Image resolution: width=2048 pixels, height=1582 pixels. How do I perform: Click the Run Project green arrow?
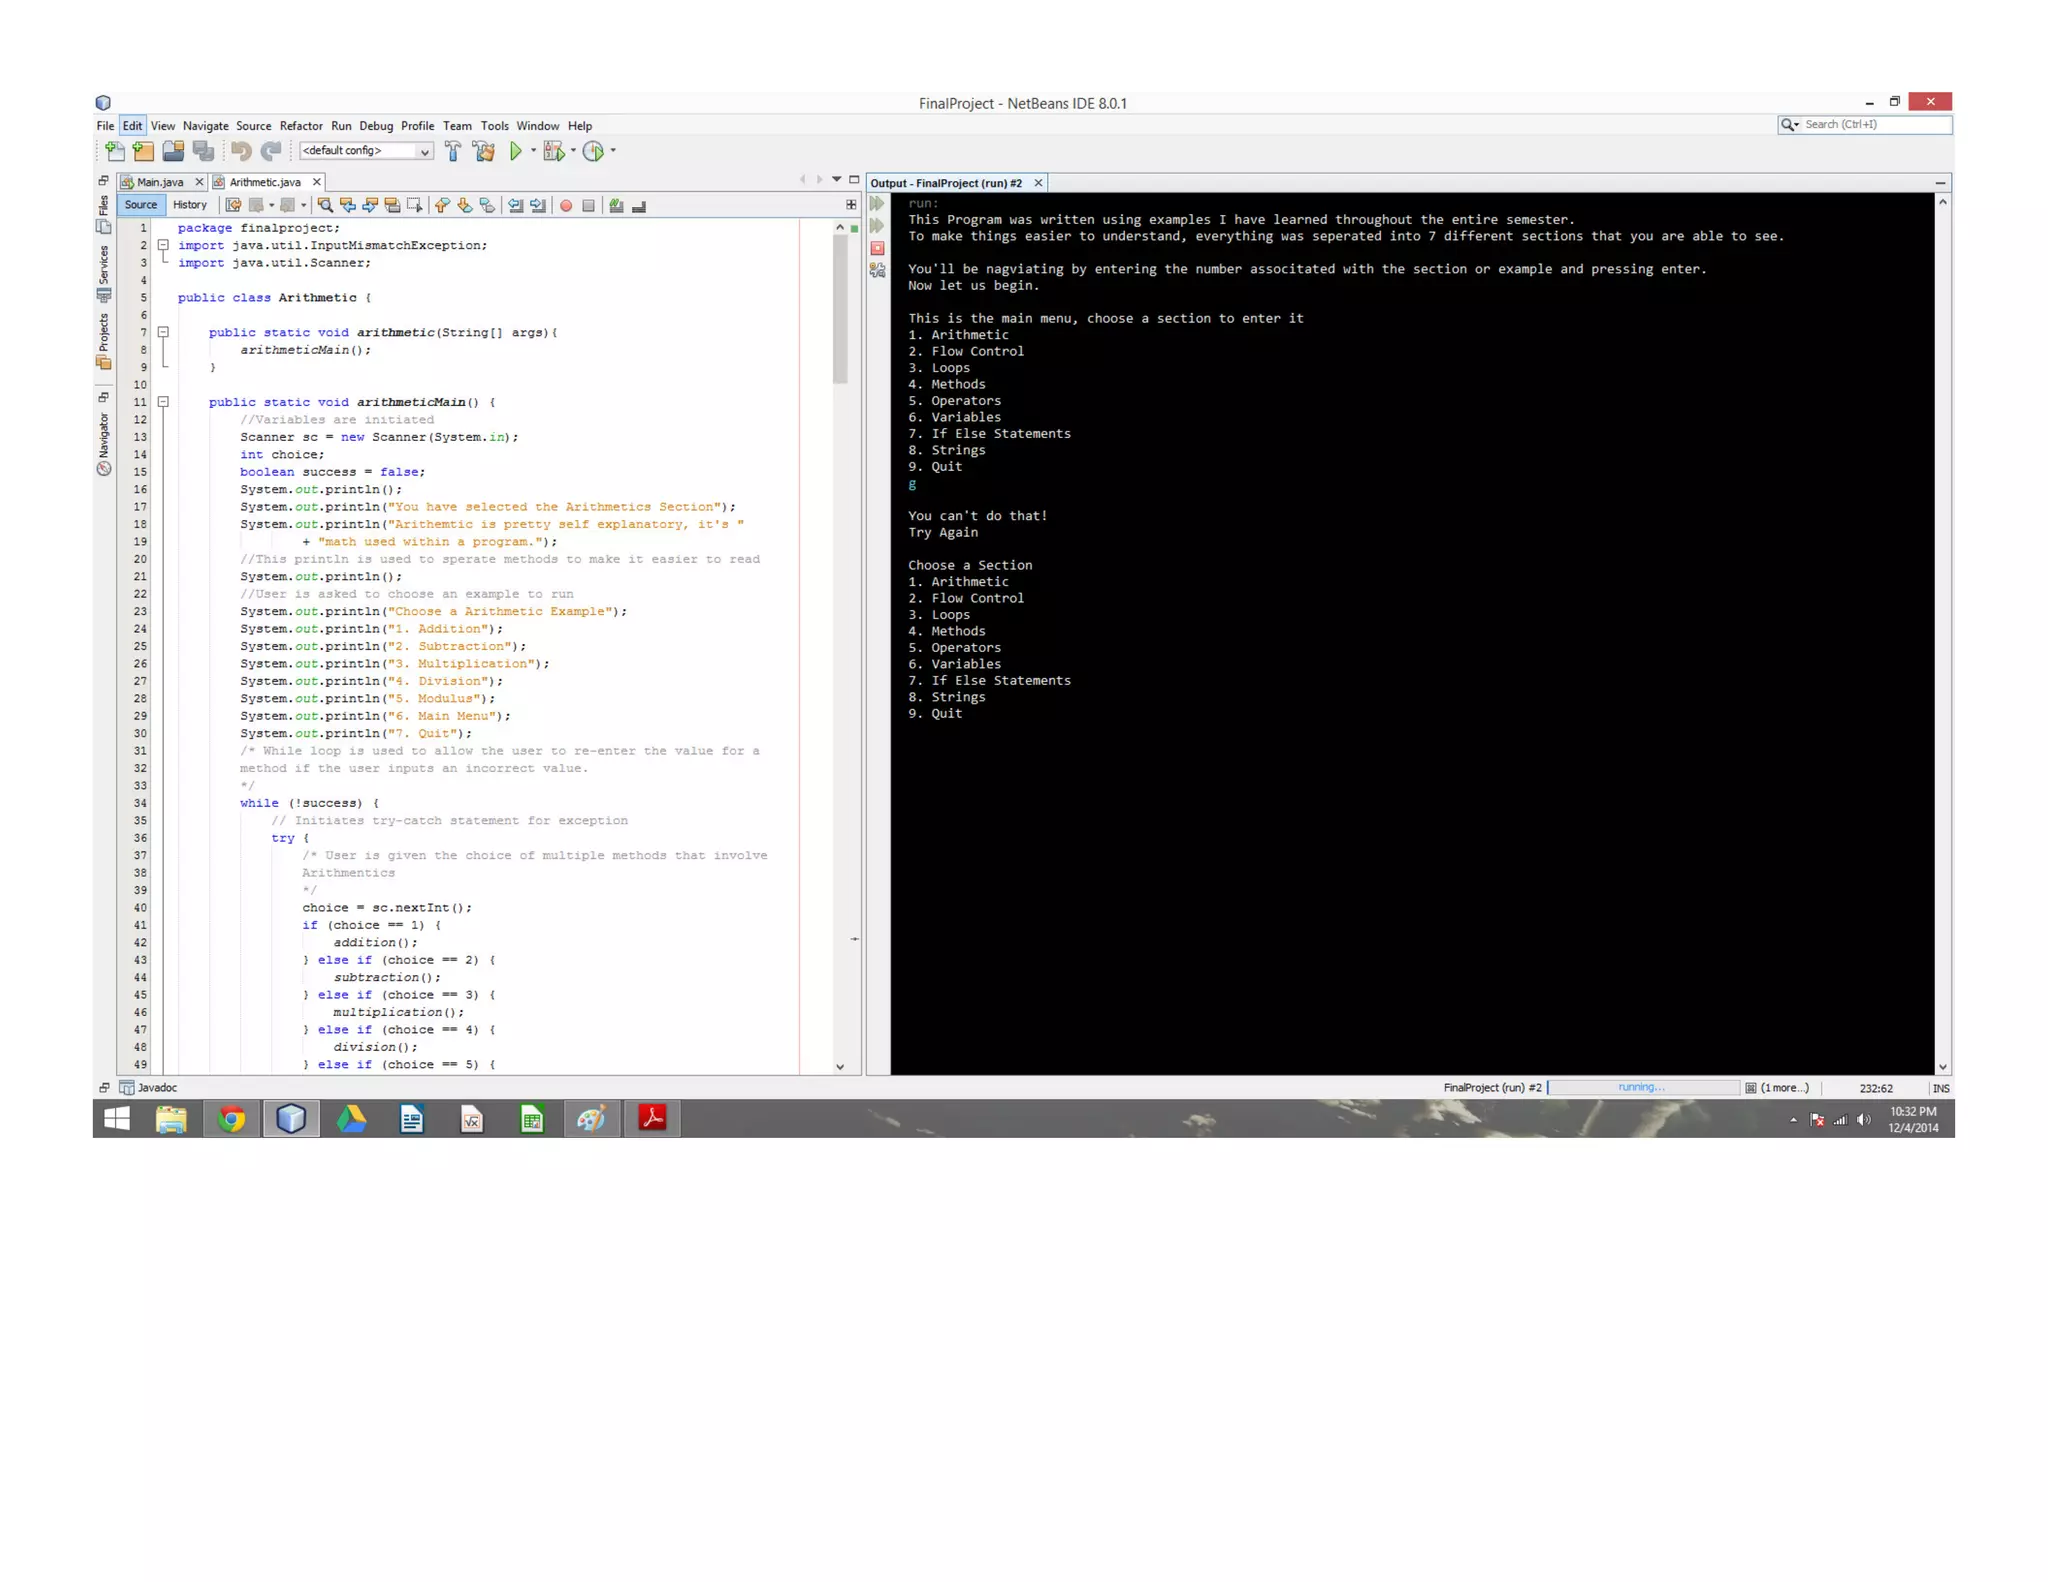pyautogui.click(x=515, y=151)
